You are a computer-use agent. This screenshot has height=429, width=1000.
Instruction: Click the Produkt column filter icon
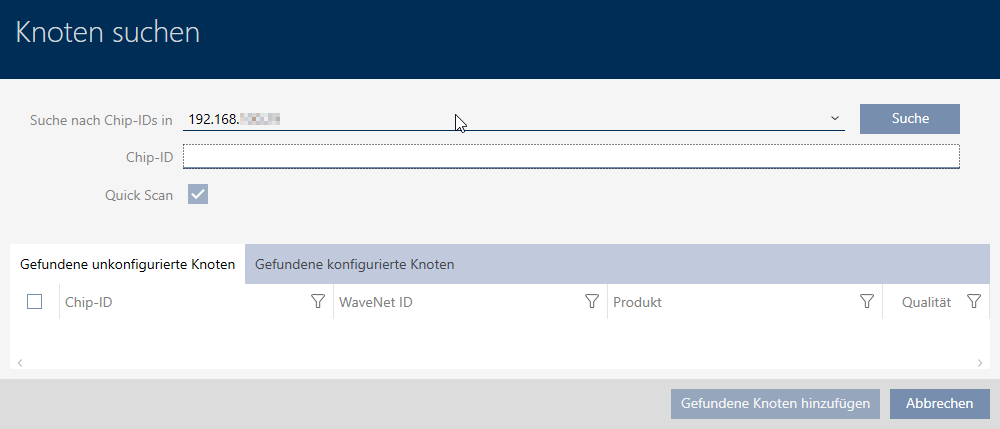867,301
